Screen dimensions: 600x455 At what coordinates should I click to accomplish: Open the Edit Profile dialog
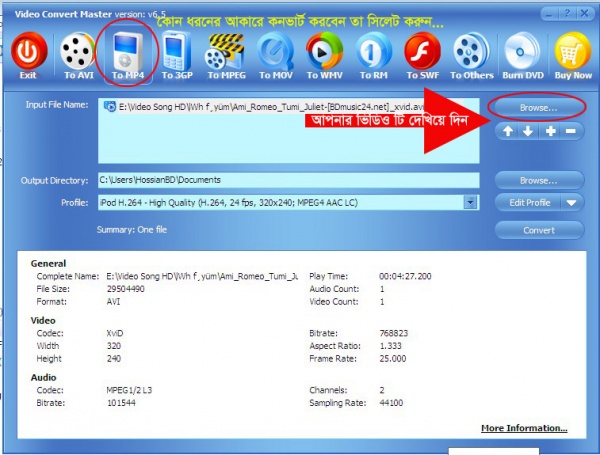(x=529, y=202)
